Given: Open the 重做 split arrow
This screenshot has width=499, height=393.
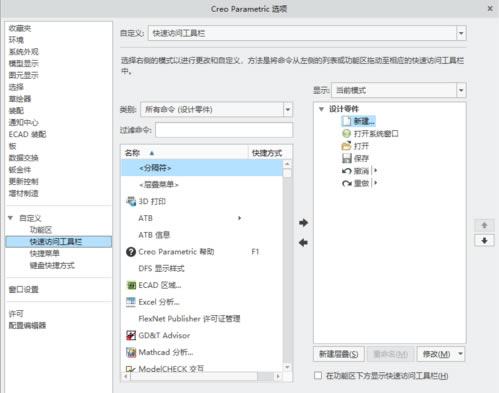Looking at the screenshot, I should pyautogui.click(x=376, y=183).
